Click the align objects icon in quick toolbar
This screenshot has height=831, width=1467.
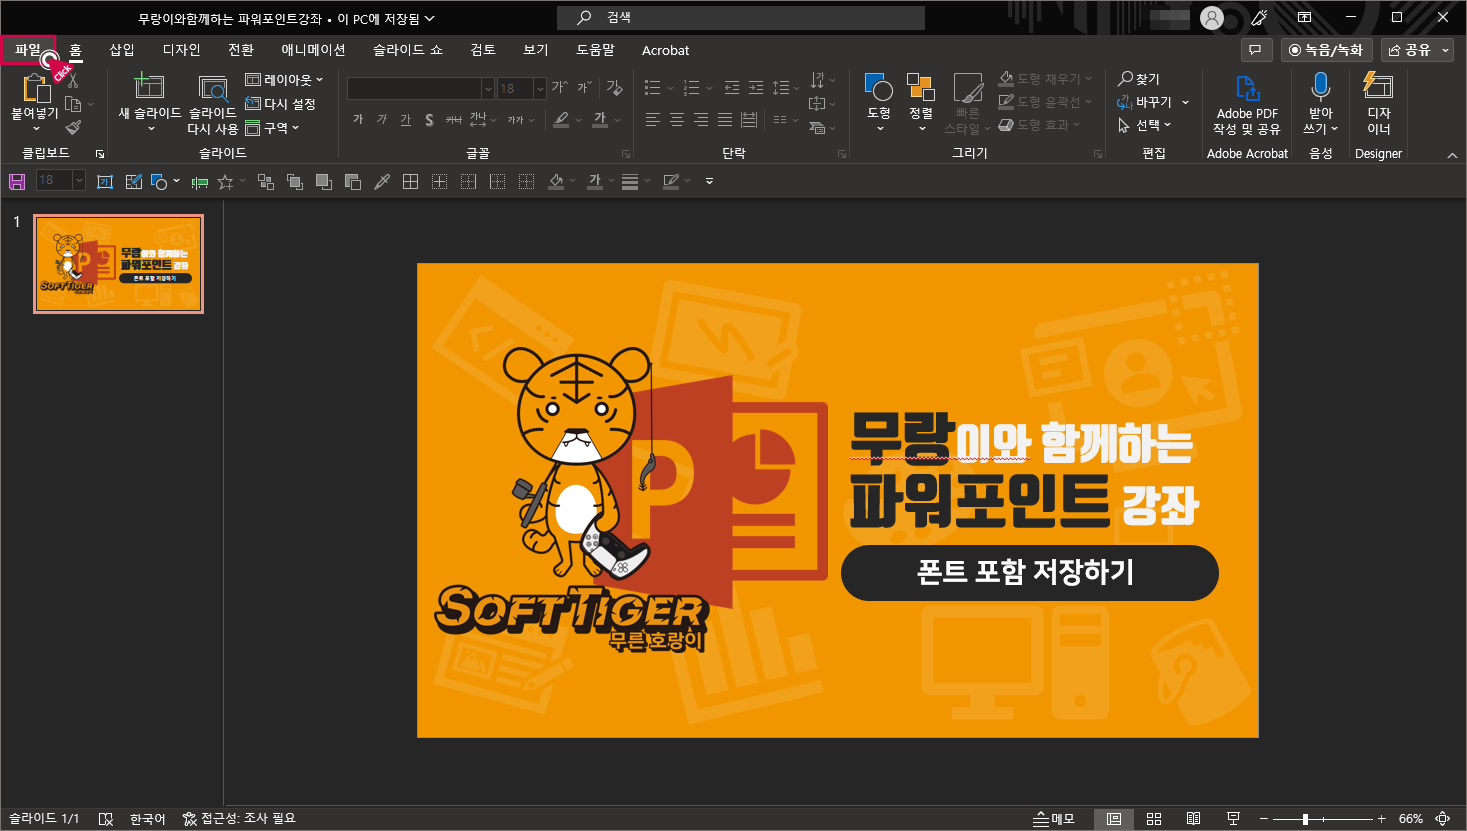(x=200, y=181)
